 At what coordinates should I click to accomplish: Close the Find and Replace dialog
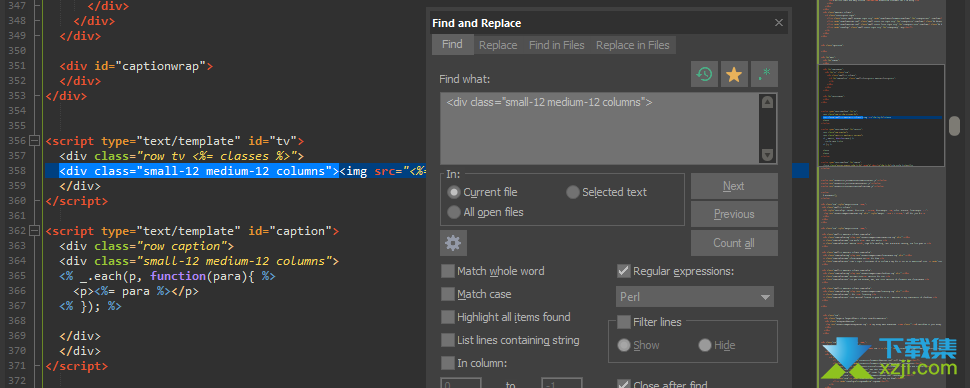pos(779,23)
